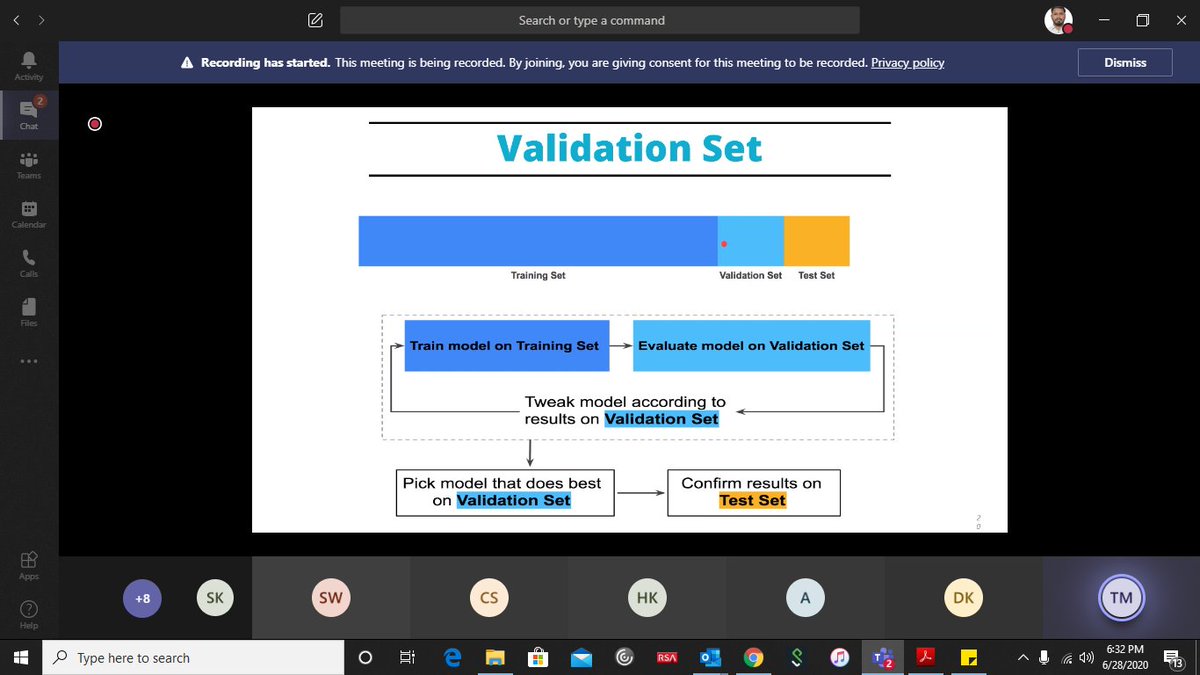Show the +8 additional participants
1200x675 pixels.
point(142,598)
